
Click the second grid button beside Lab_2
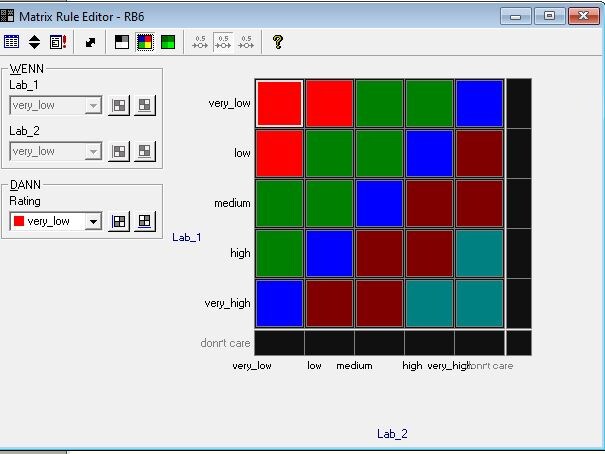[145, 151]
